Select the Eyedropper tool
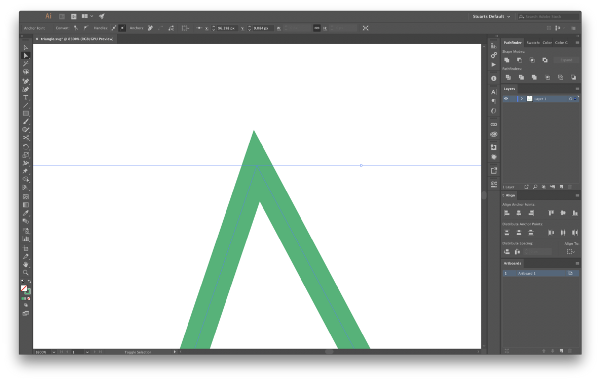 (x=26, y=213)
